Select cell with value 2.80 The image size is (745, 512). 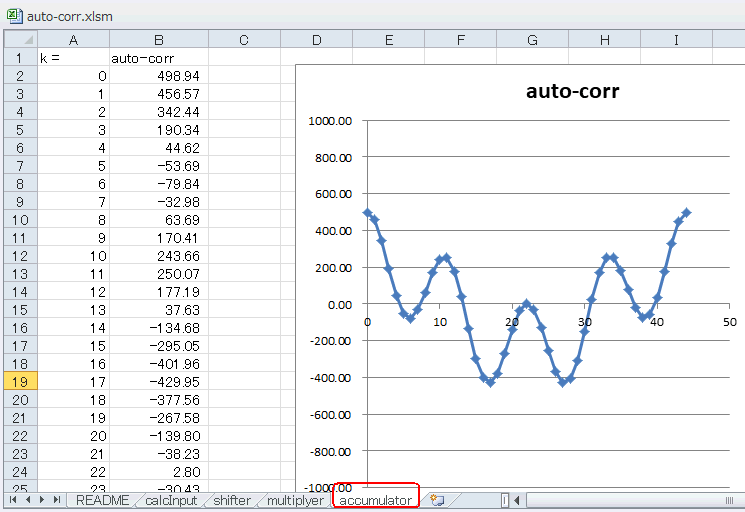[x=159, y=472]
